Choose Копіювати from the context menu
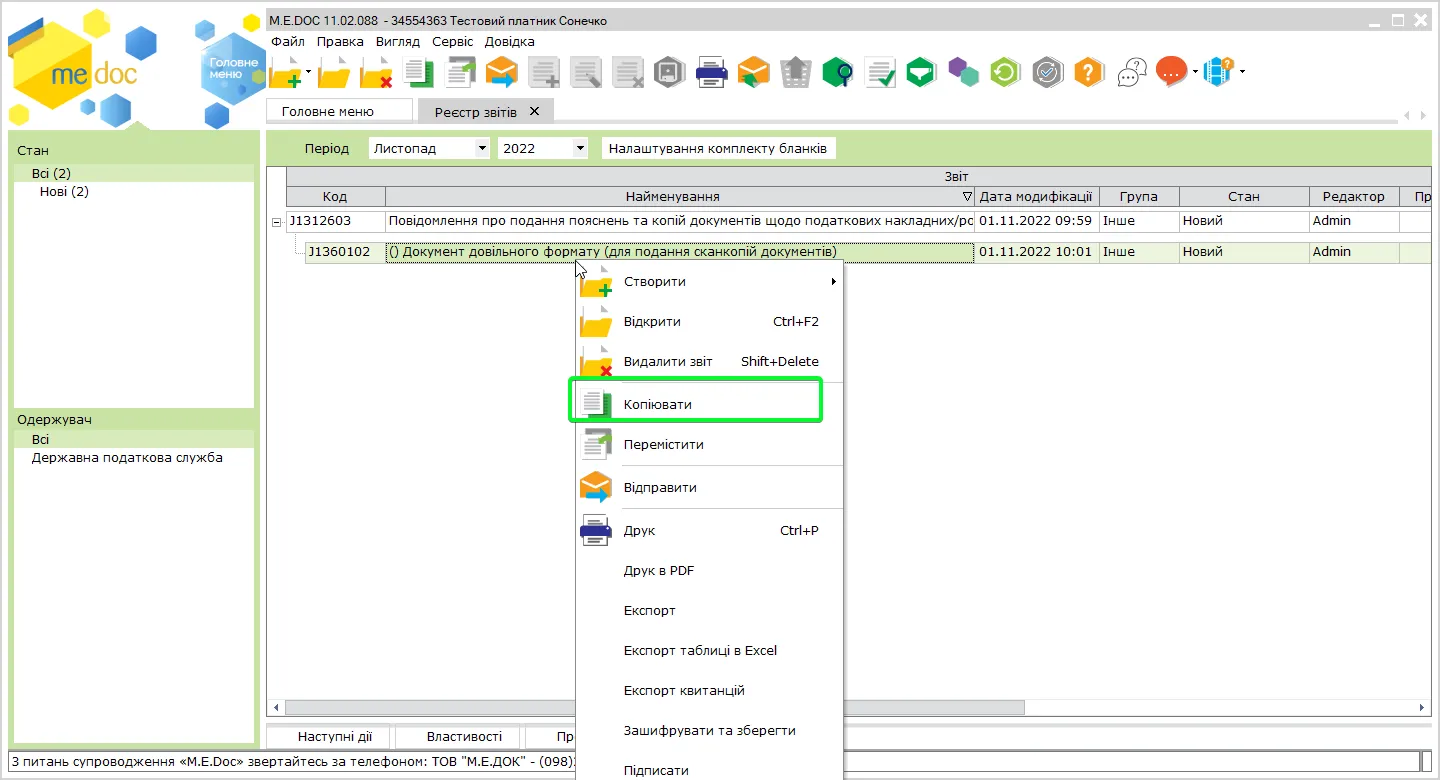Screen dimensions: 1440x780 click(695, 404)
